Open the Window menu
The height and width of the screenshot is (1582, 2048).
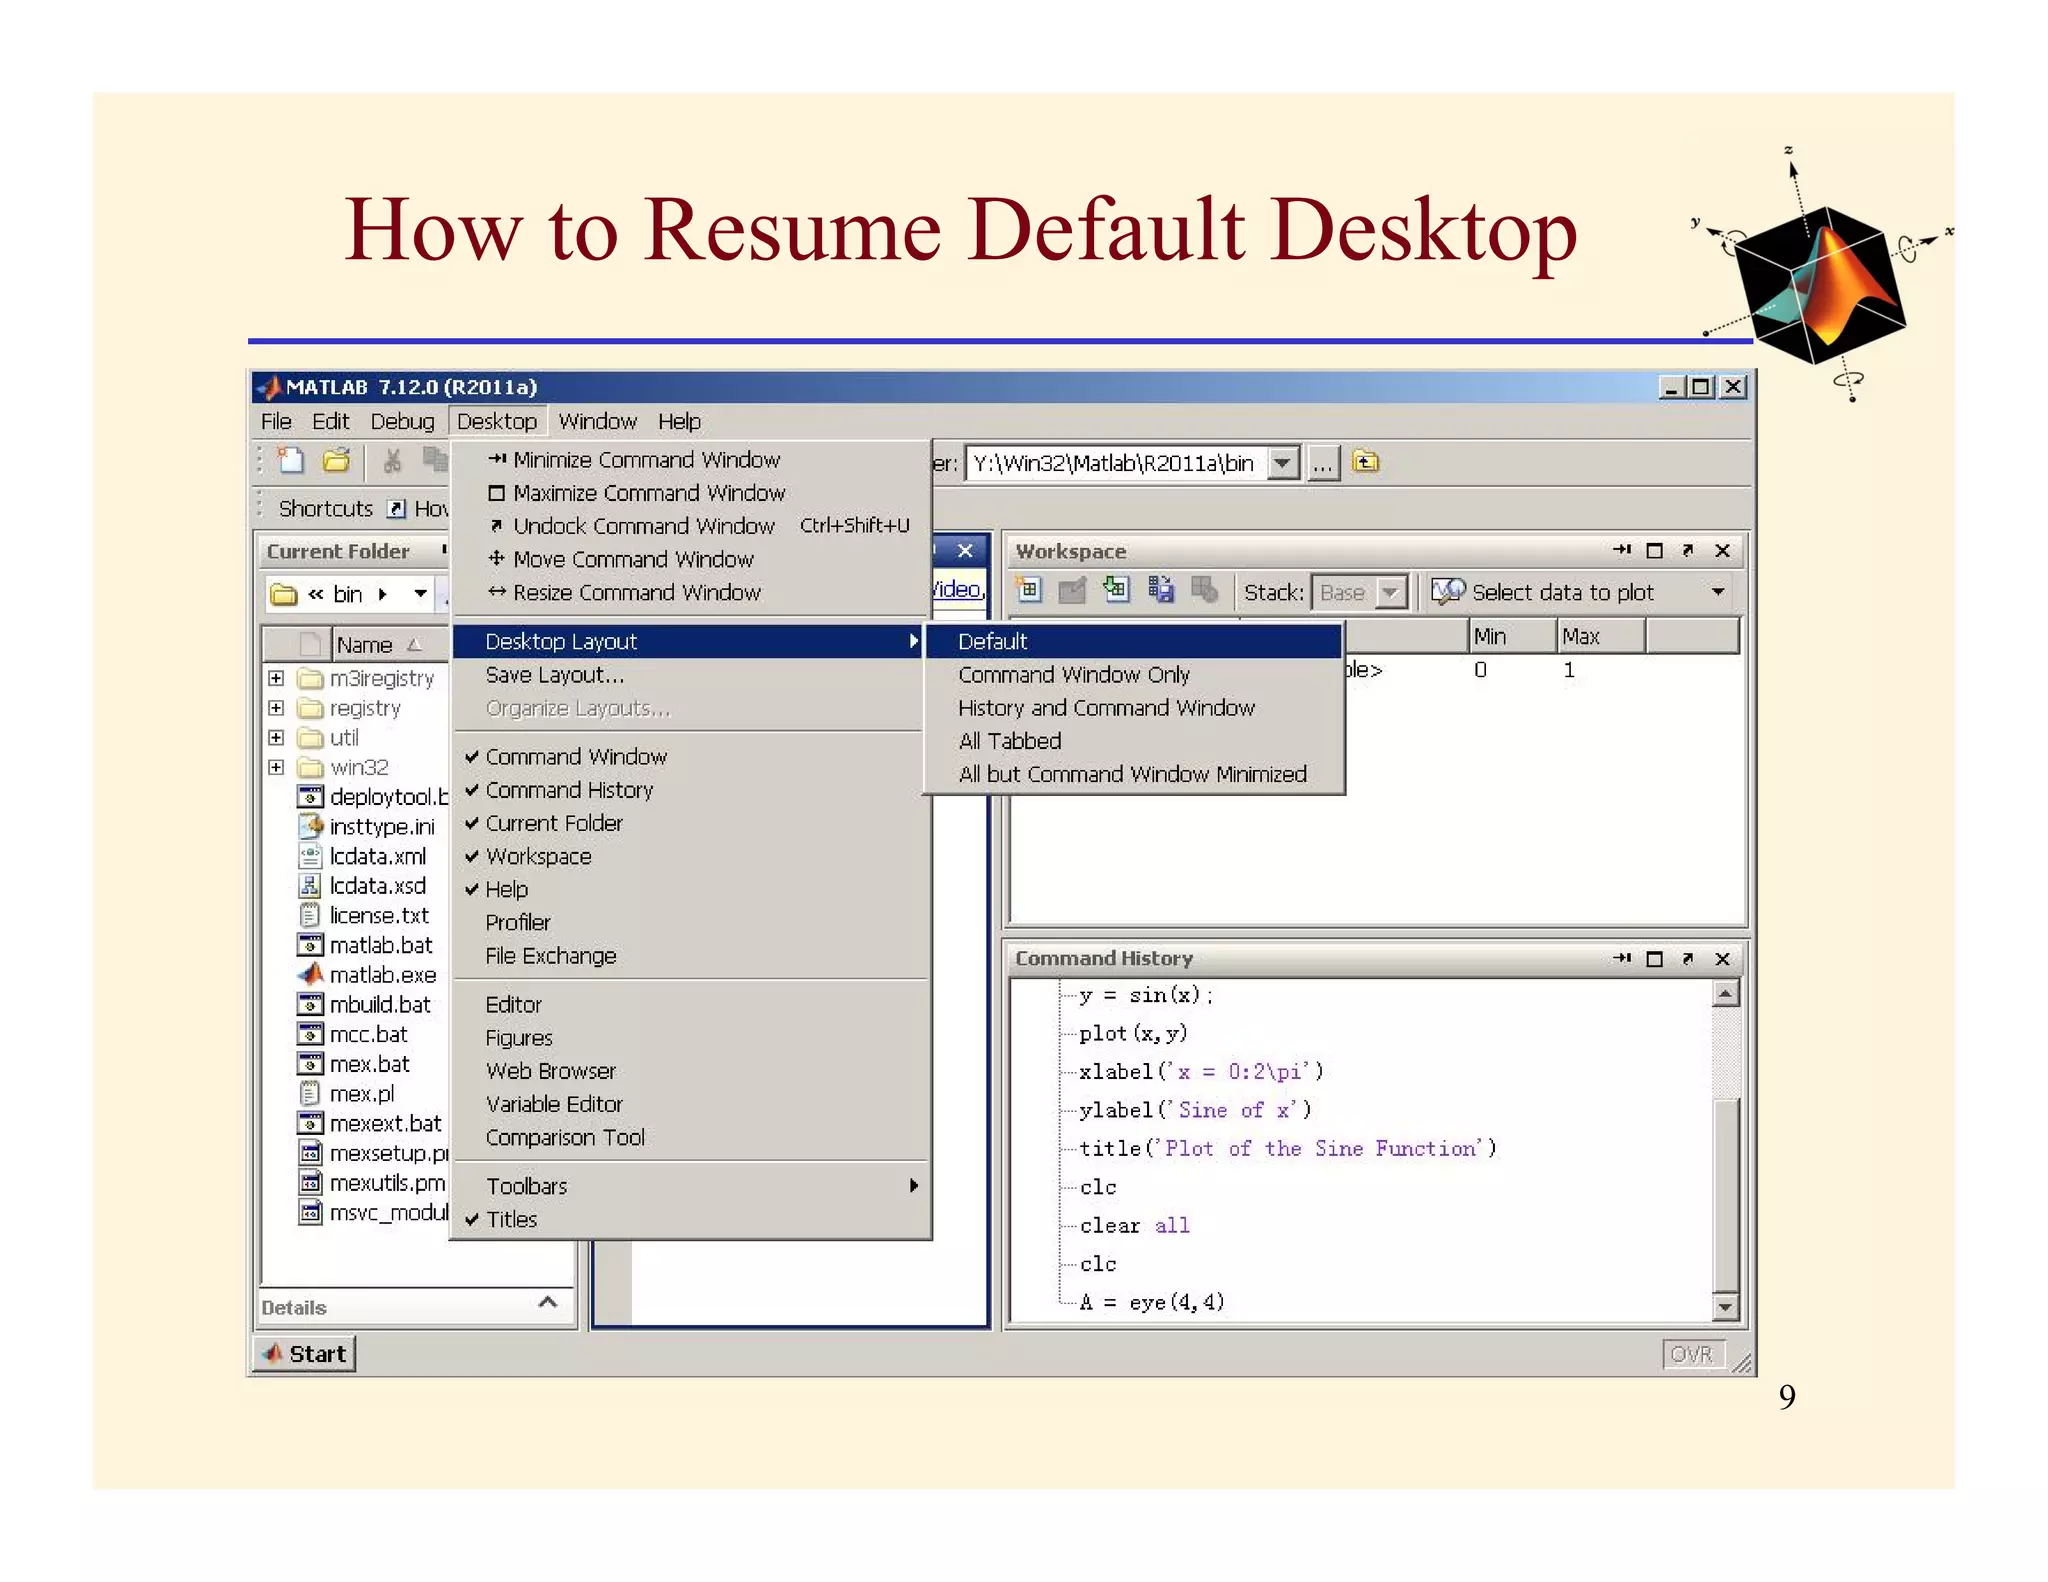click(x=597, y=421)
